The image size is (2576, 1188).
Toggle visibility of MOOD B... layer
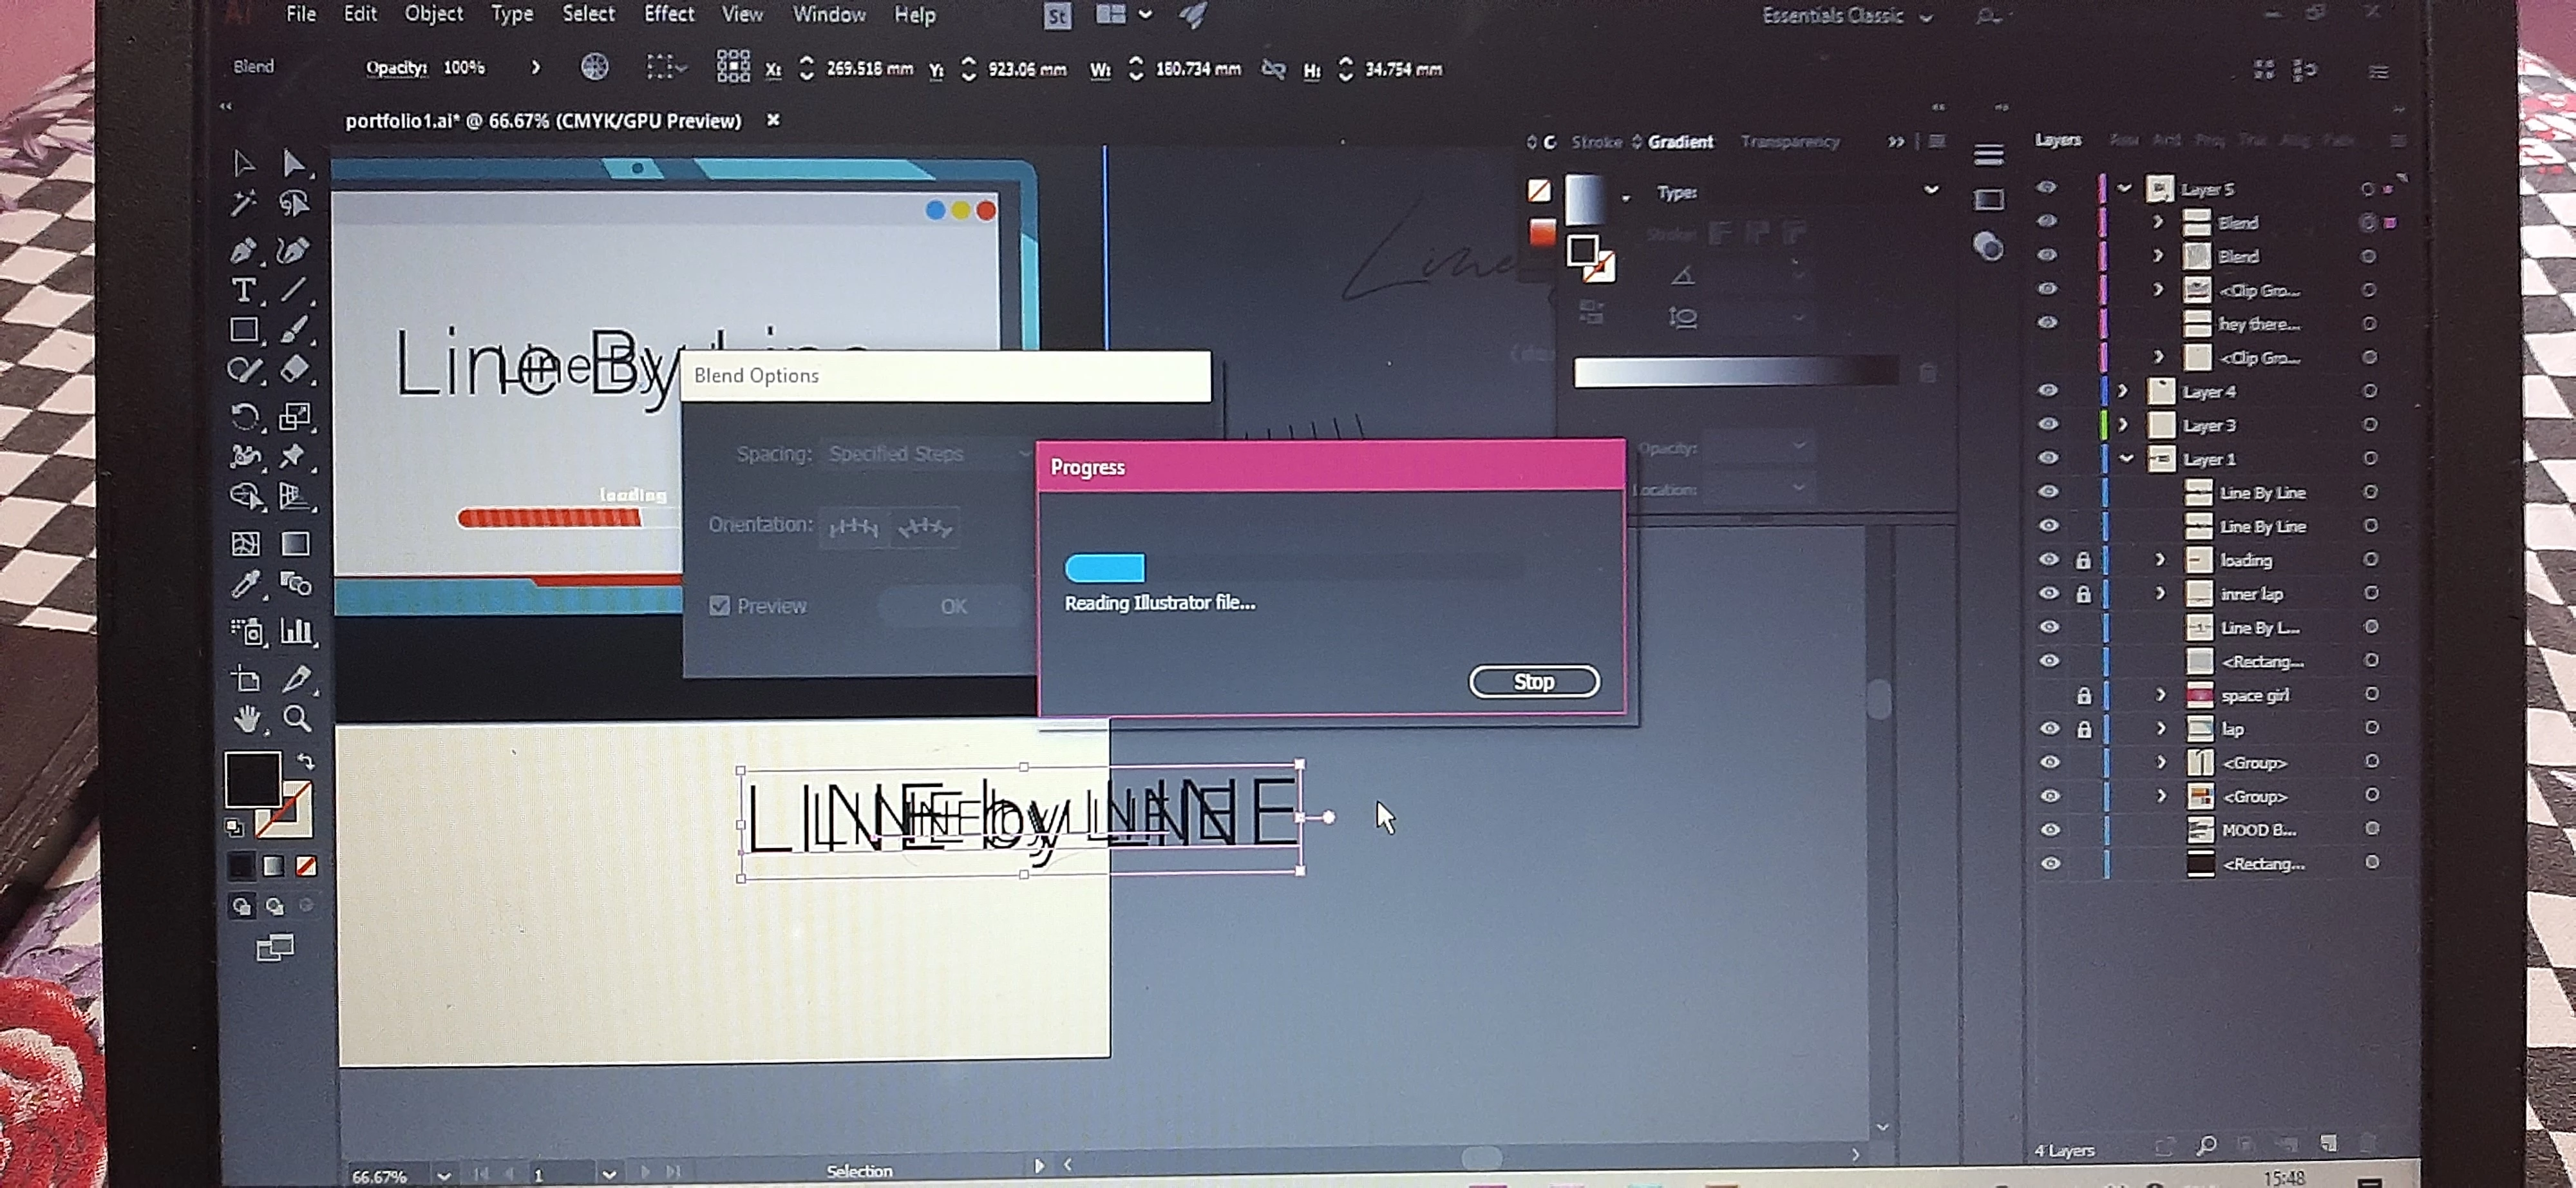click(x=2049, y=830)
